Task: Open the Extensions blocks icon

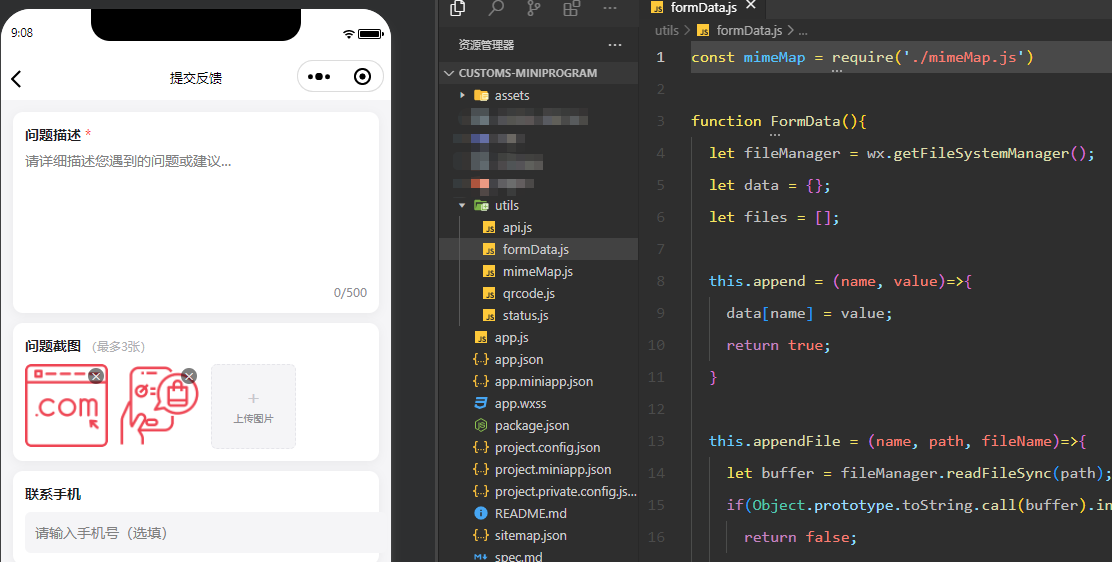Action: (x=571, y=8)
